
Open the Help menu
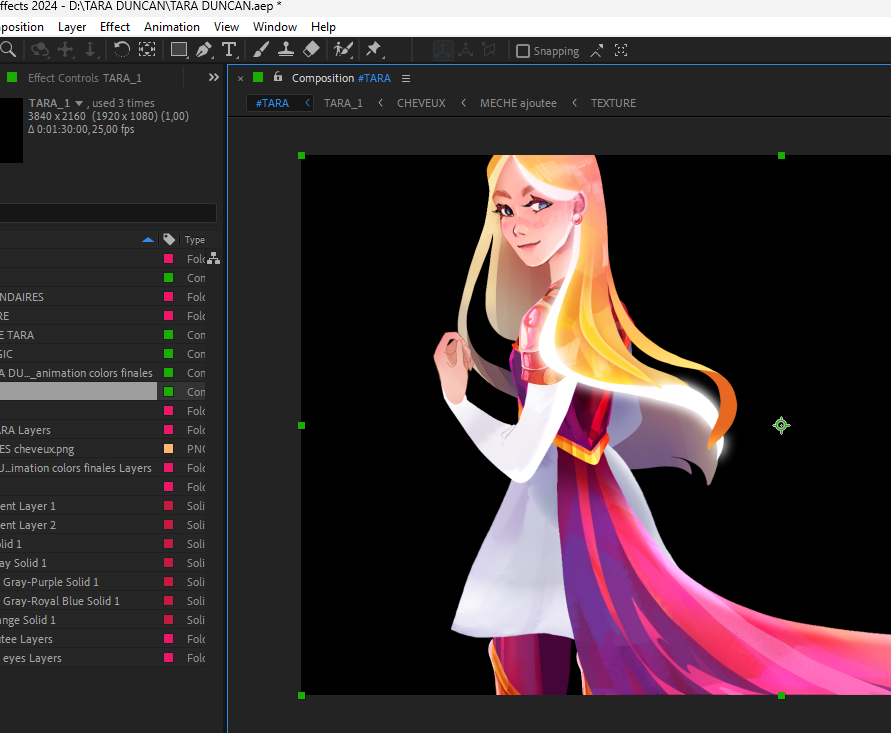point(323,27)
